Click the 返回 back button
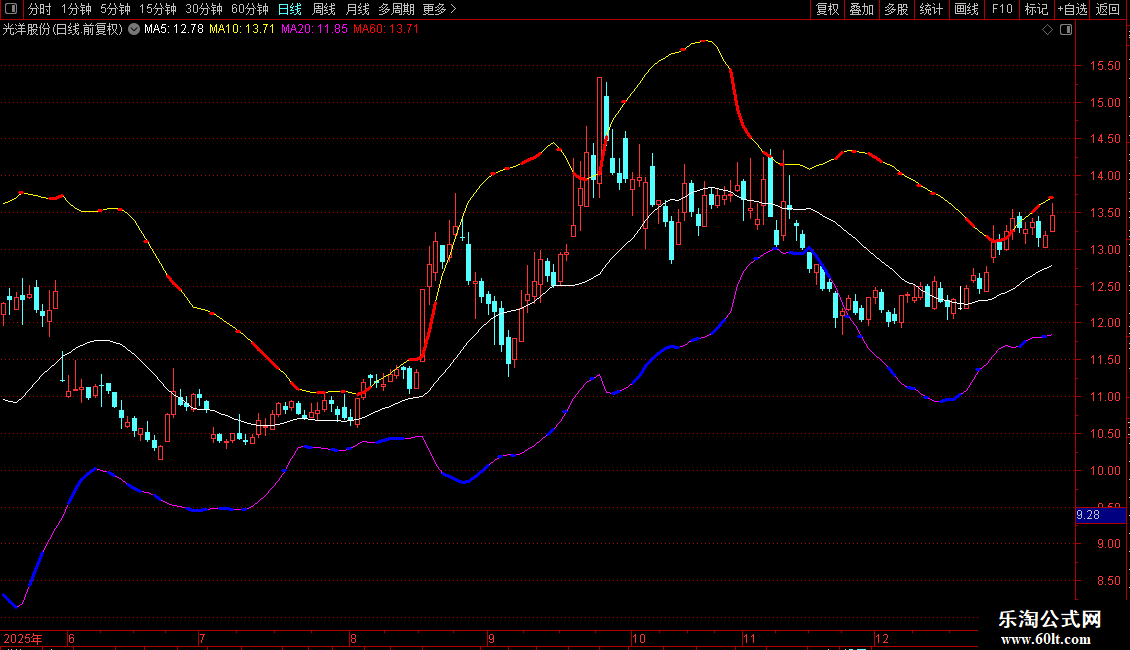This screenshot has height=650, width=1130. (1108, 9)
